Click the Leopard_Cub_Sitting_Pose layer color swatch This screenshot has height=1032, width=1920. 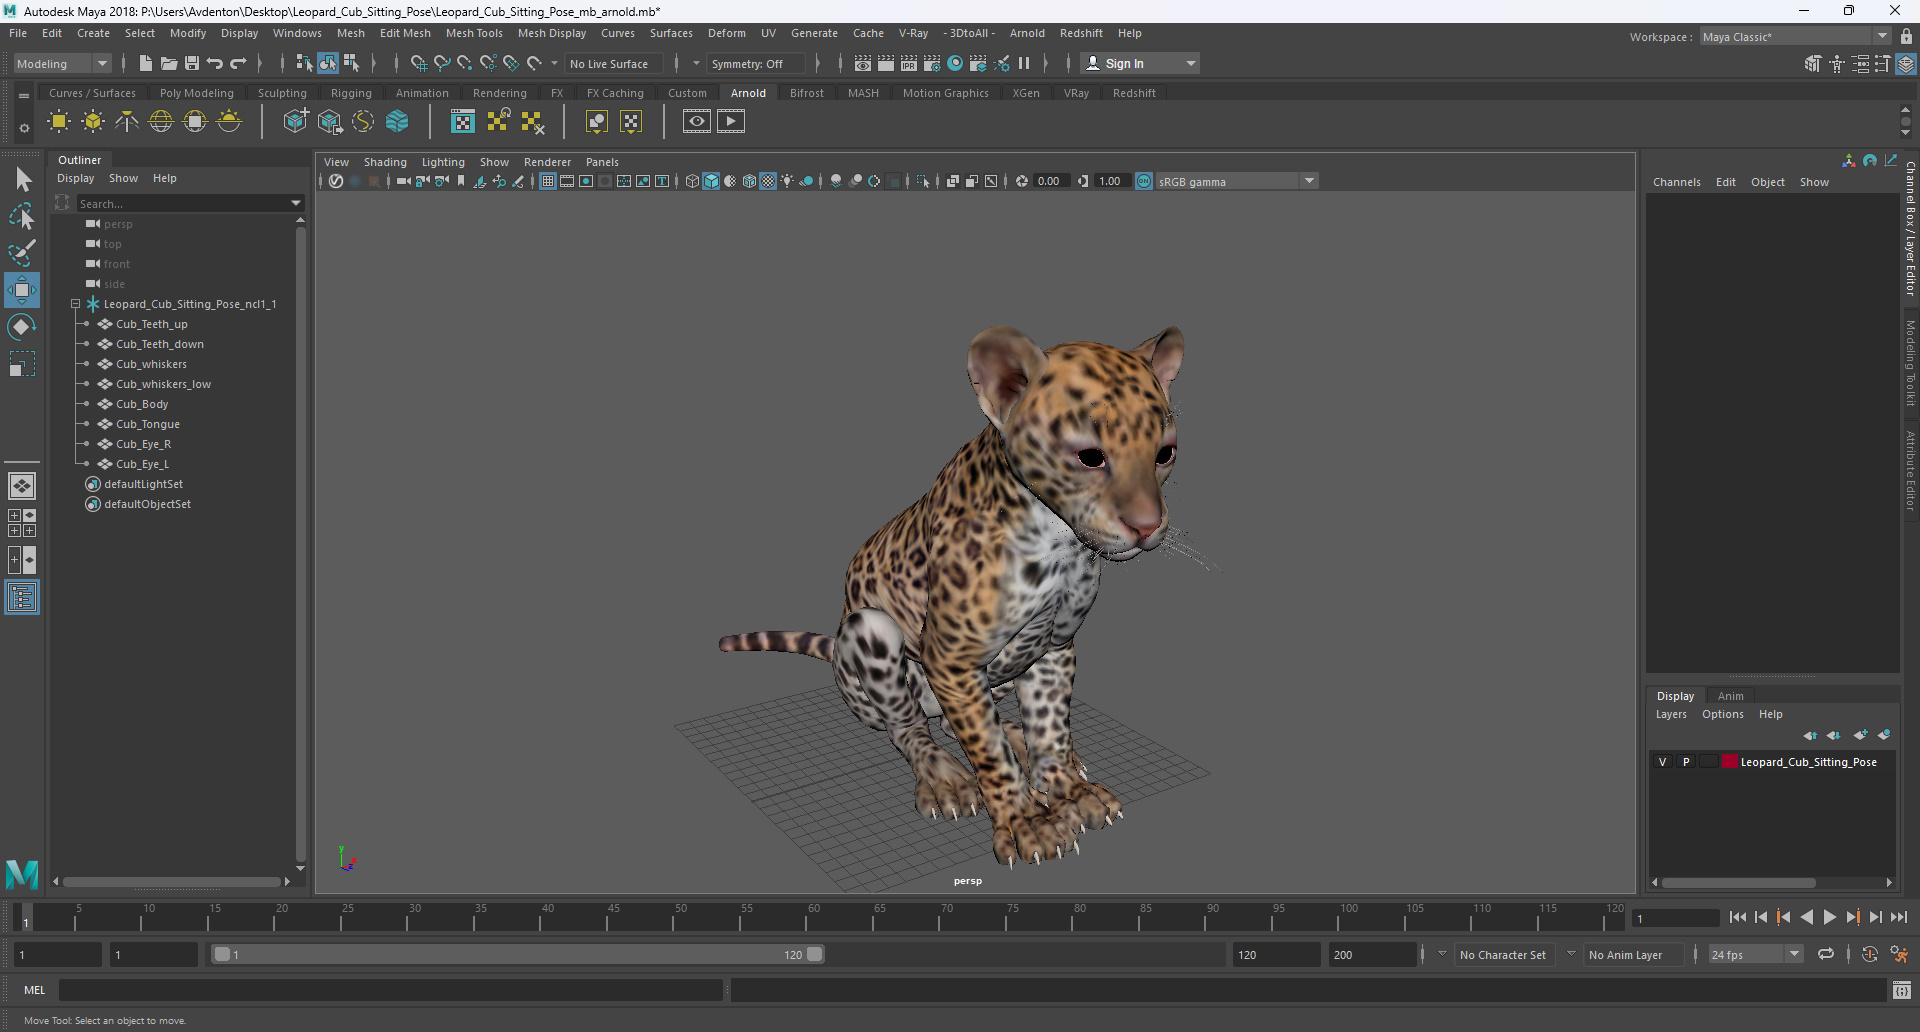(1729, 762)
